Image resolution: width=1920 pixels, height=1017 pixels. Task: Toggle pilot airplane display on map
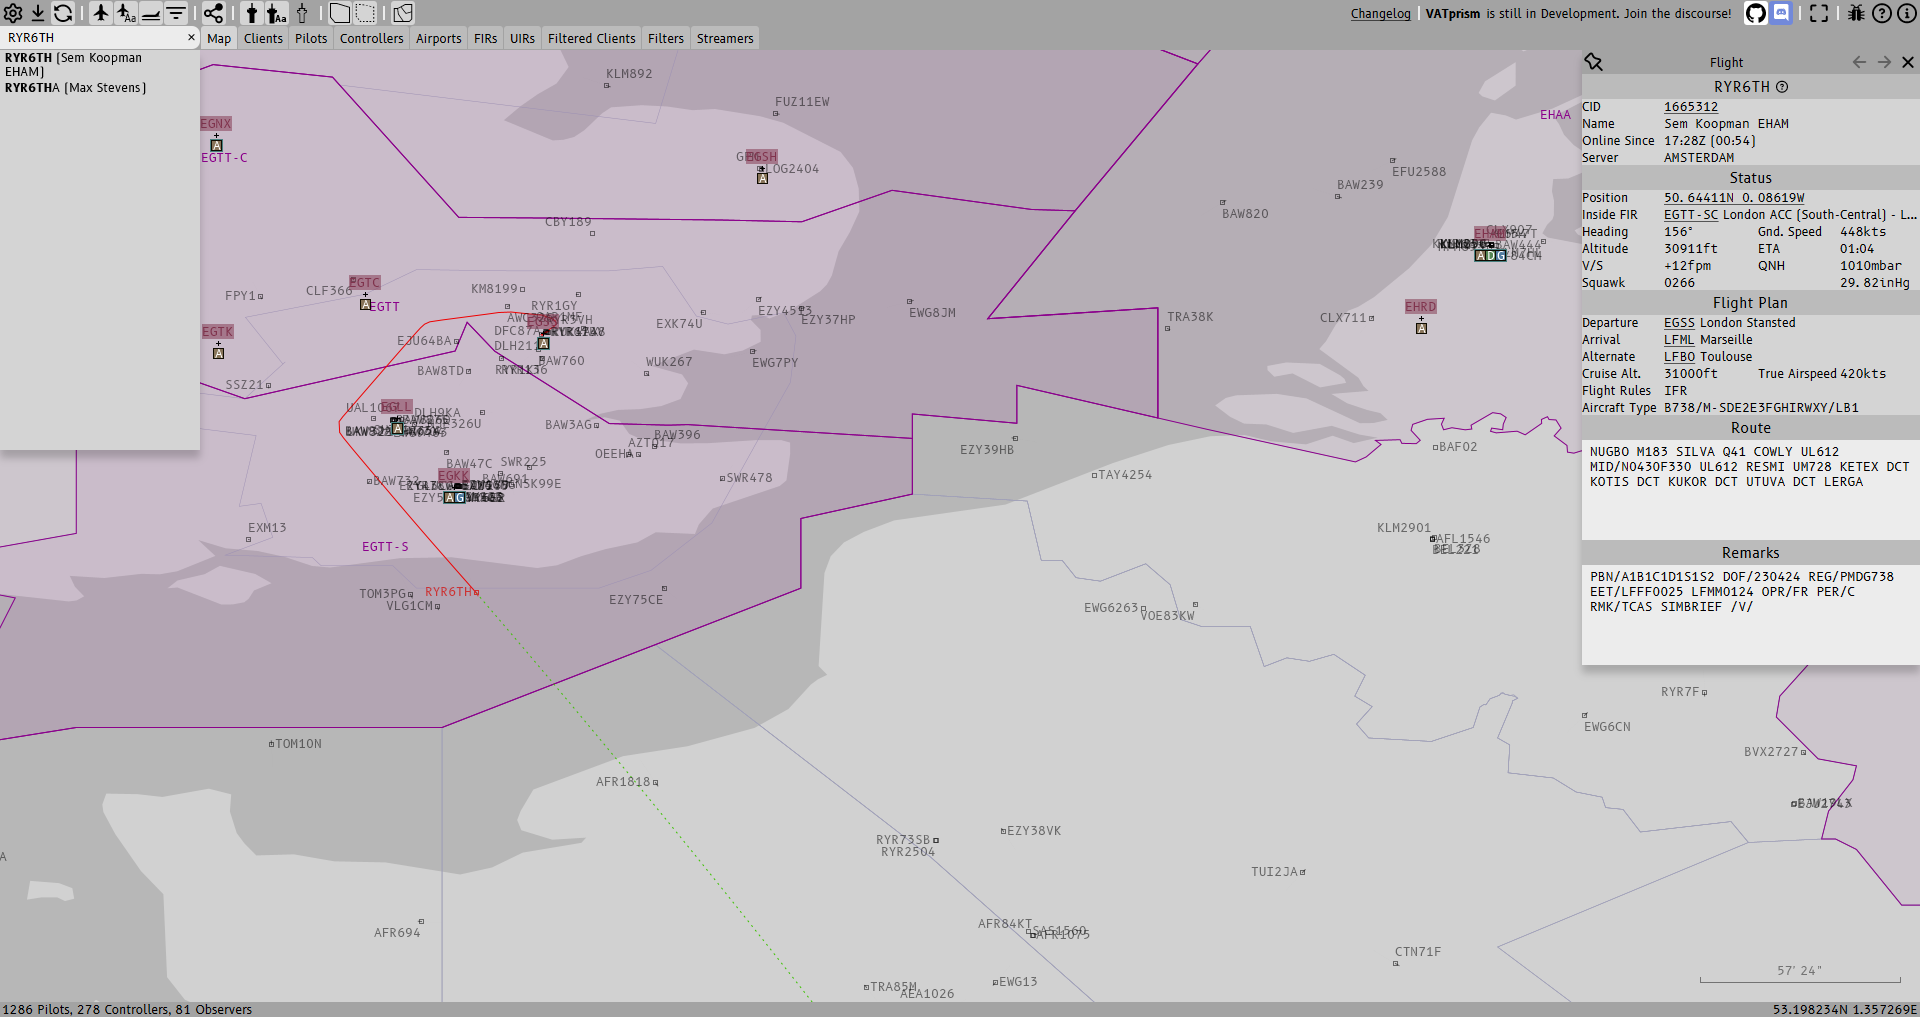click(101, 13)
